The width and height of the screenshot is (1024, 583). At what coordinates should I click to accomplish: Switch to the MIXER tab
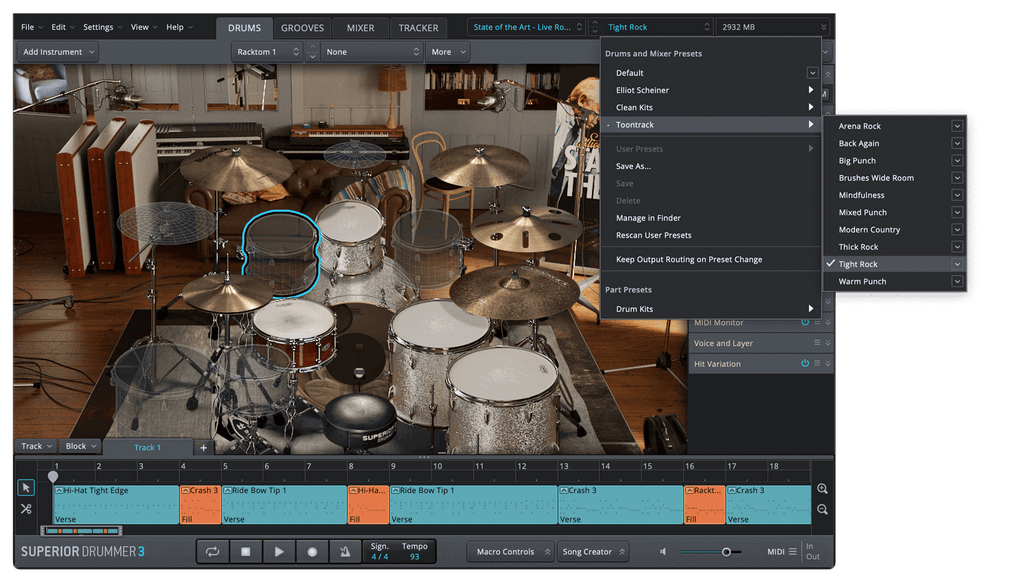click(360, 28)
